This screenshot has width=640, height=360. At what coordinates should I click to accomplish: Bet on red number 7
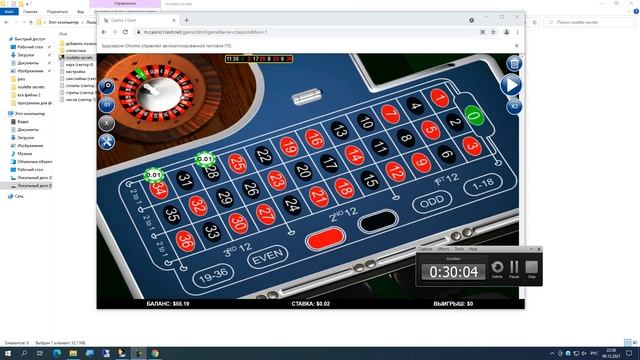coord(390,114)
